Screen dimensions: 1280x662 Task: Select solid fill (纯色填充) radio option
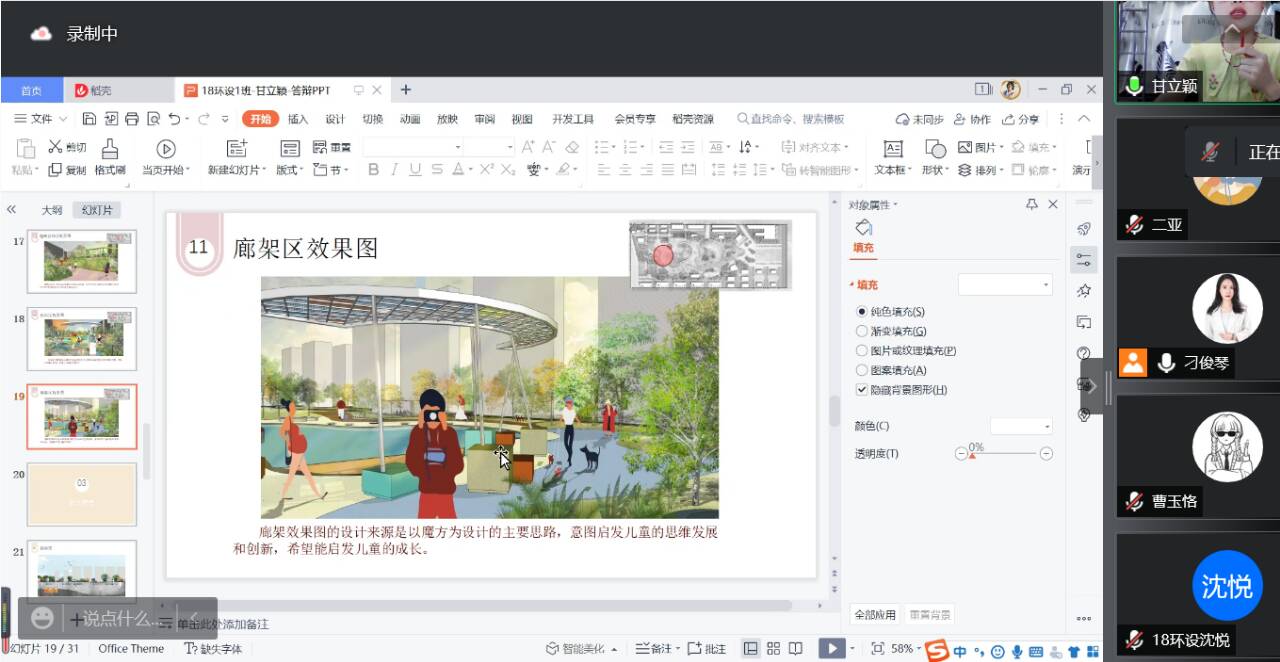(862, 312)
